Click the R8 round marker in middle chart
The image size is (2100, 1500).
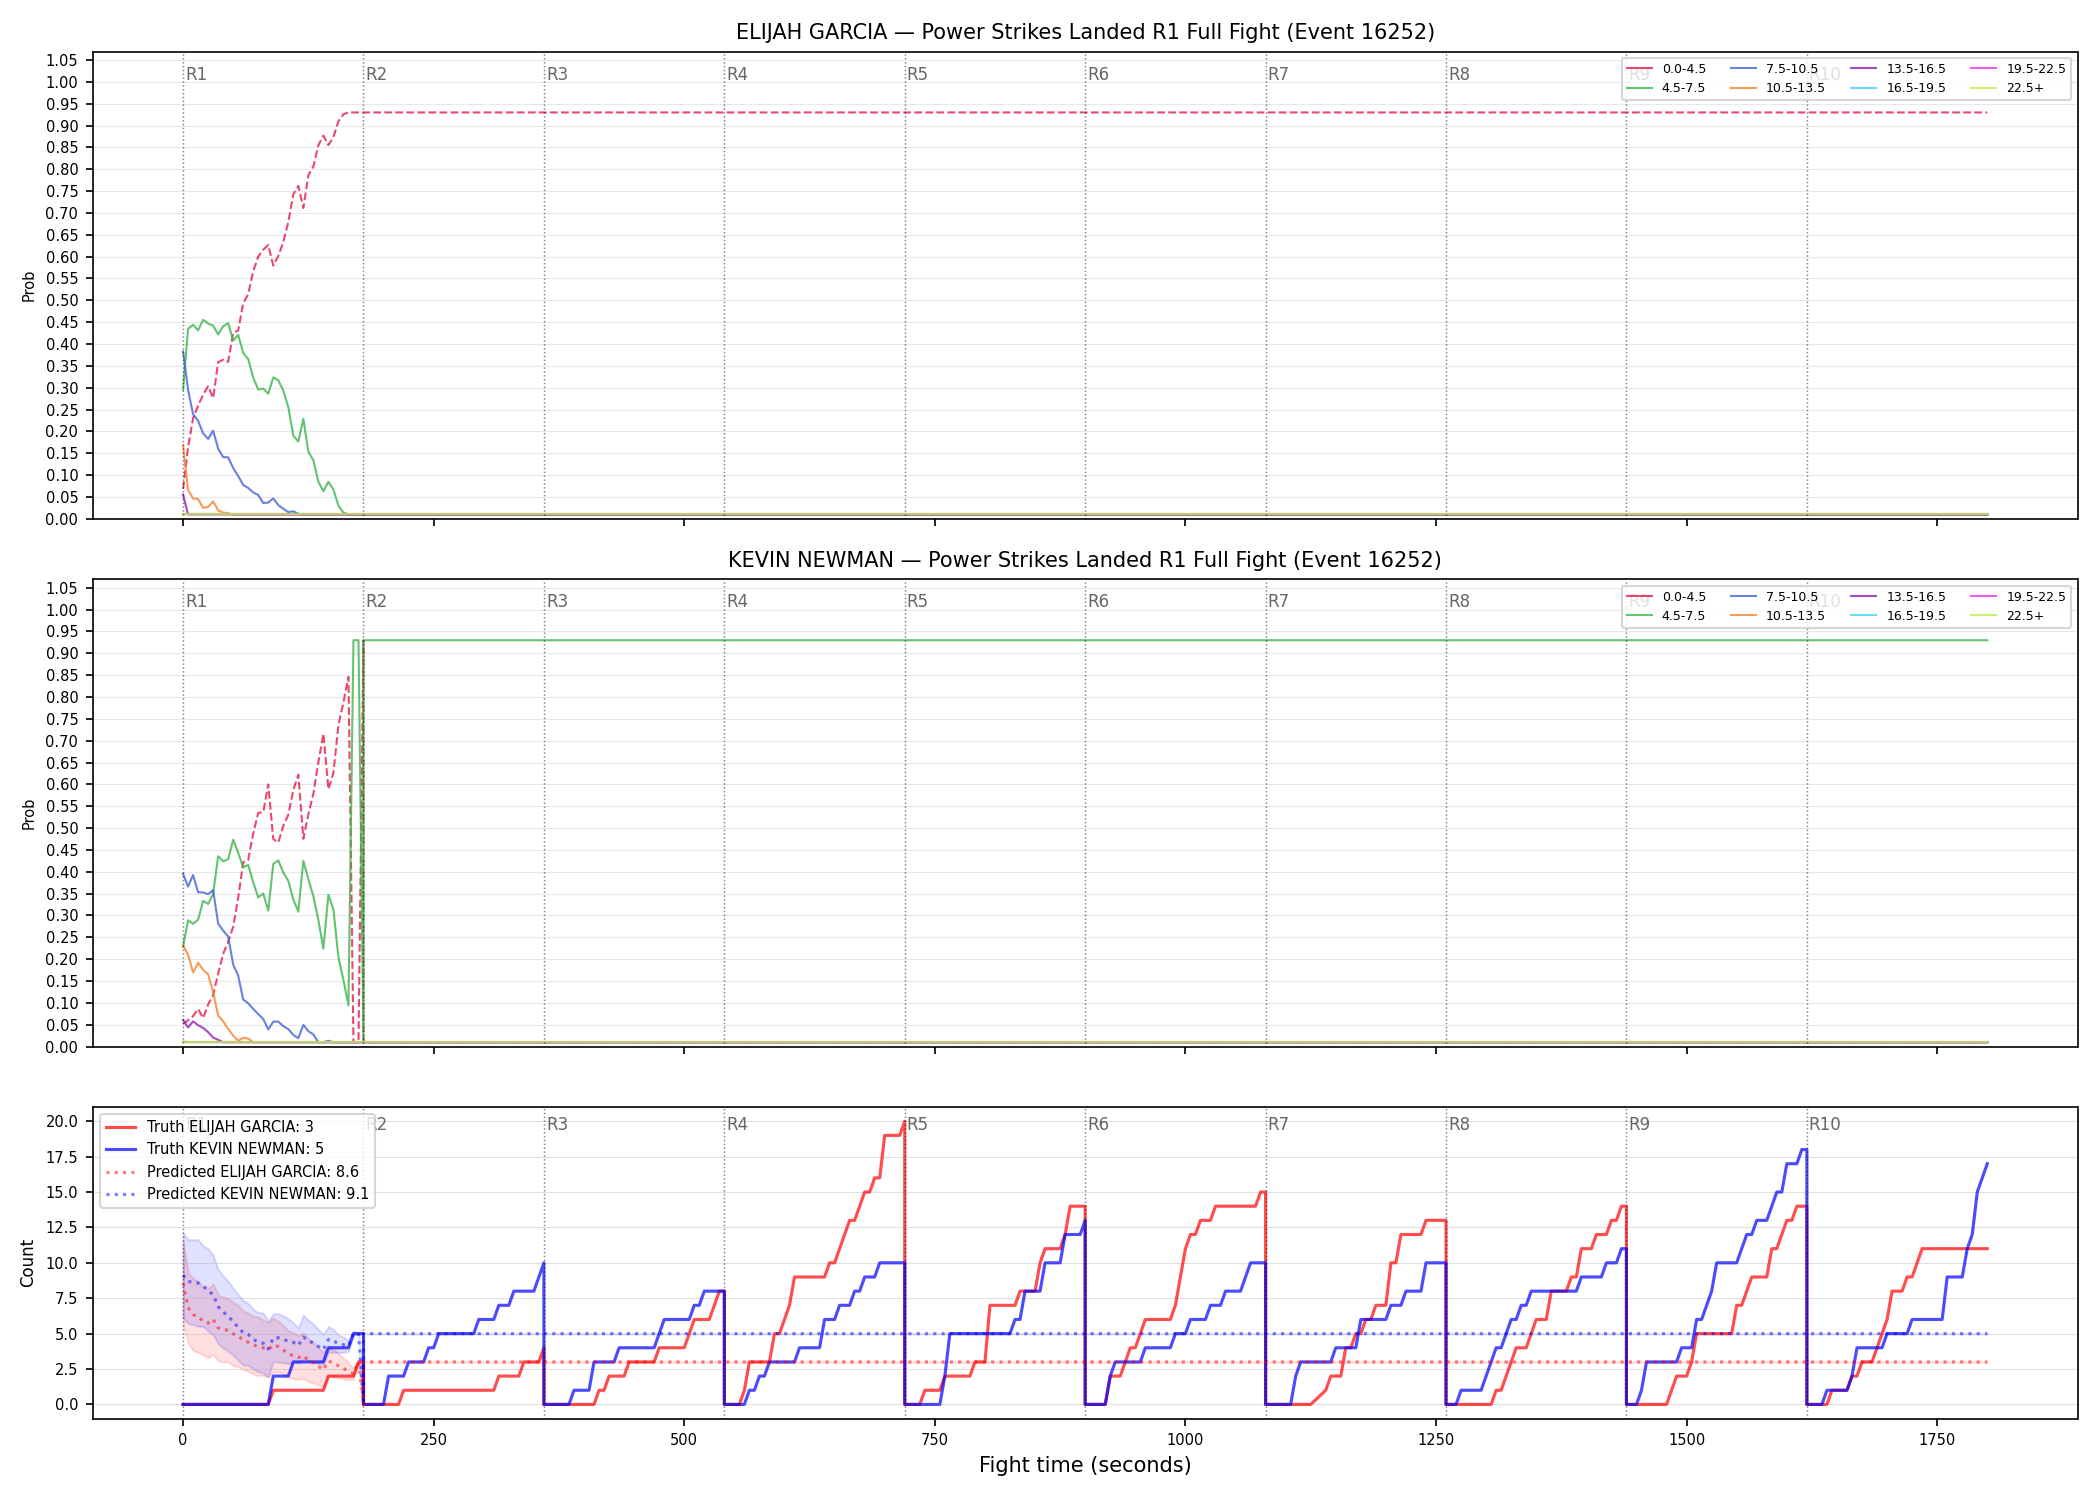coord(1459,601)
